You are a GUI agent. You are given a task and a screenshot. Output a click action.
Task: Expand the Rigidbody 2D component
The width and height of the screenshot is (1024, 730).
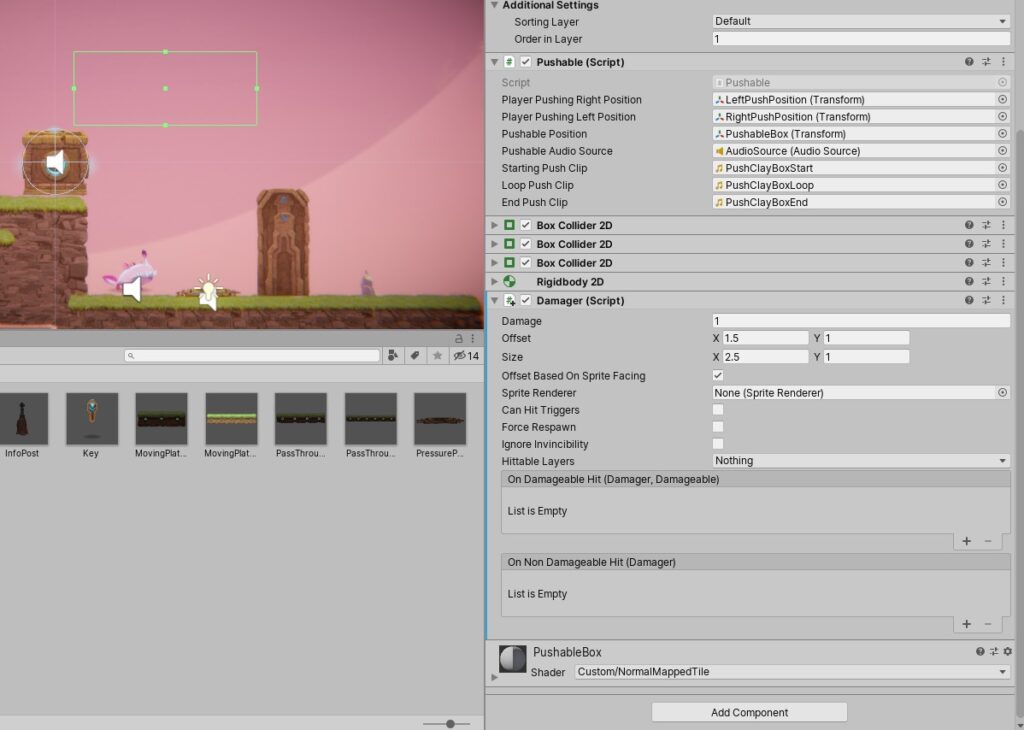494,282
